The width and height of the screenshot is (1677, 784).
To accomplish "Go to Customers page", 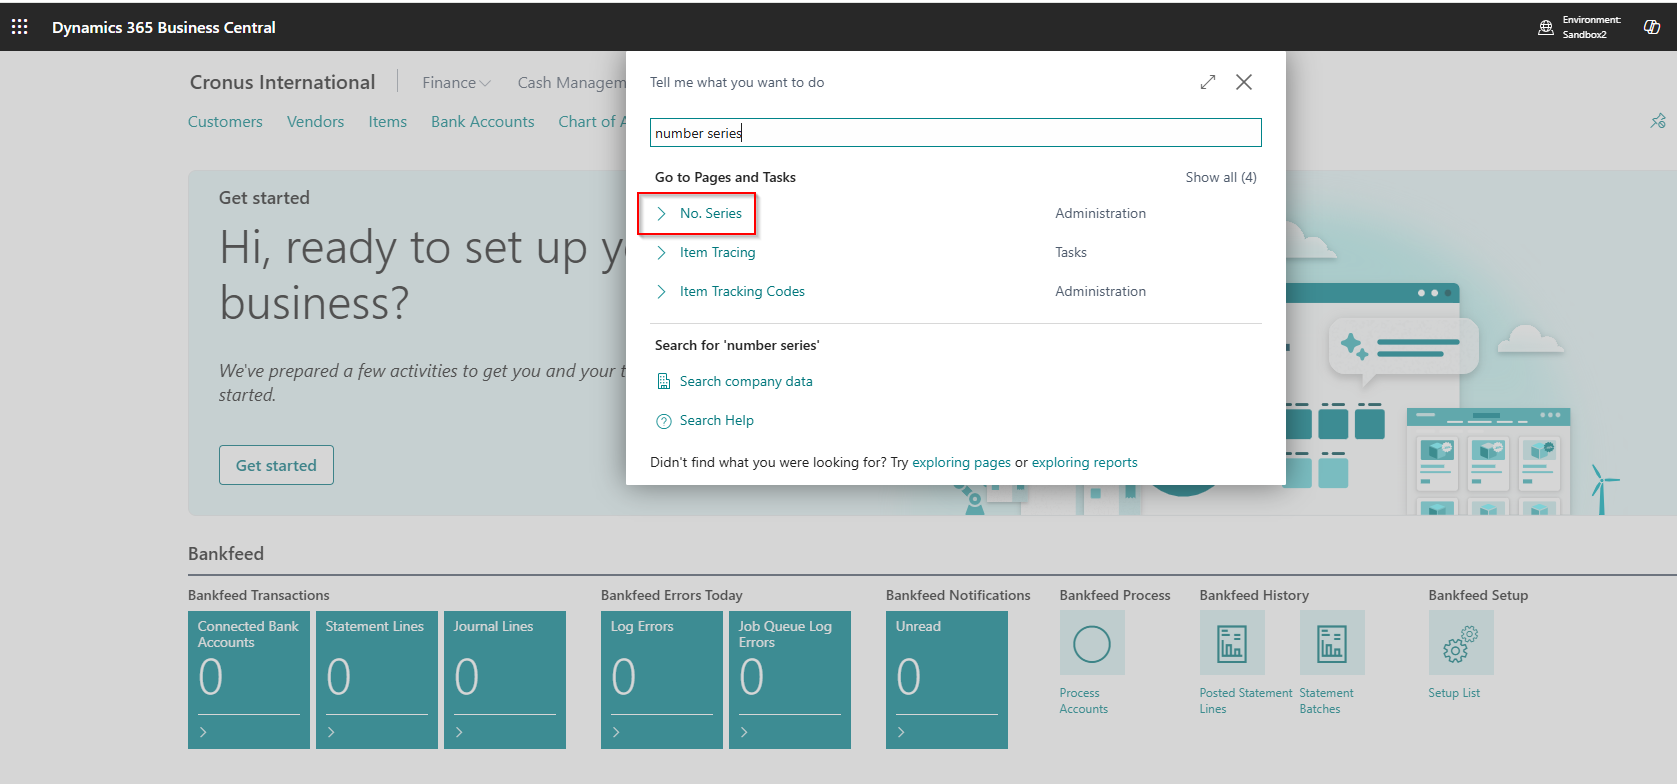I will click(225, 121).
